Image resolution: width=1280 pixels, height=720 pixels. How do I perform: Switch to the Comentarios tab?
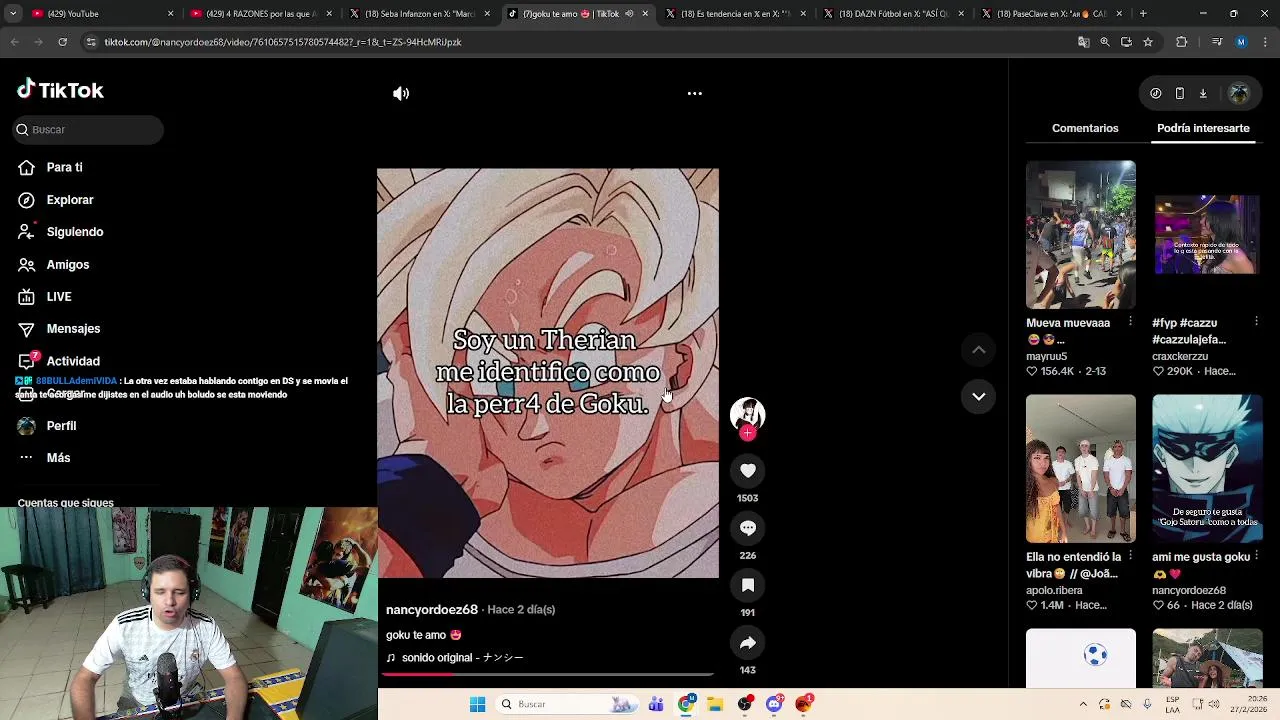pyautogui.click(x=1085, y=128)
